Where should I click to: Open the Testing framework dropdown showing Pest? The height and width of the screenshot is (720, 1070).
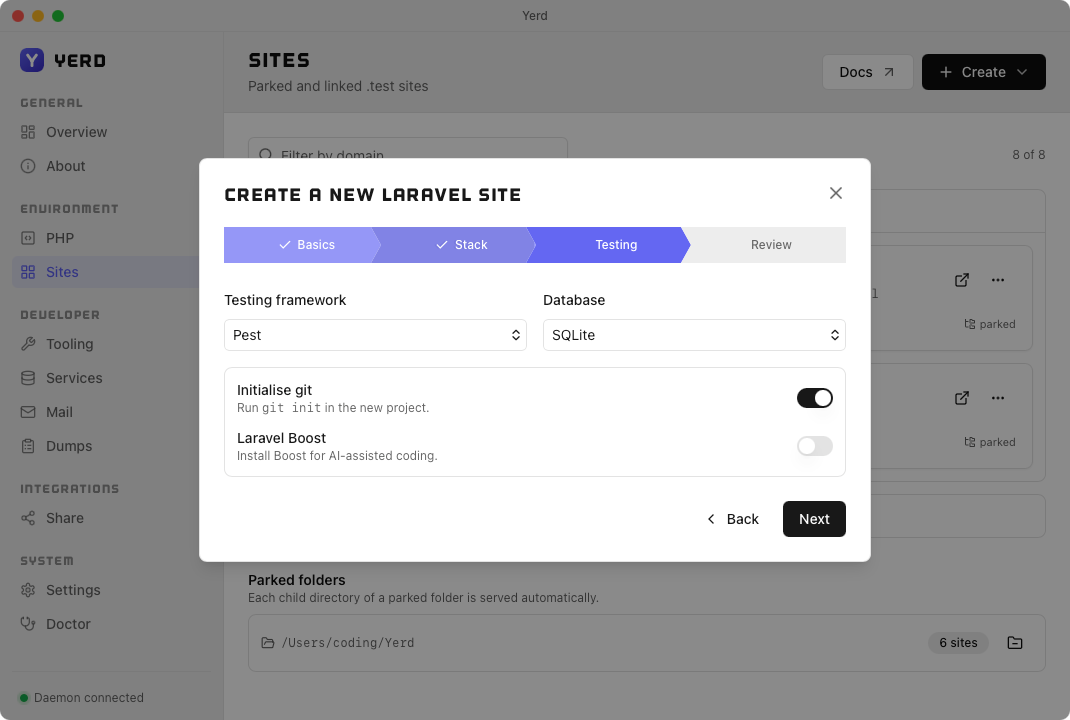click(x=375, y=335)
